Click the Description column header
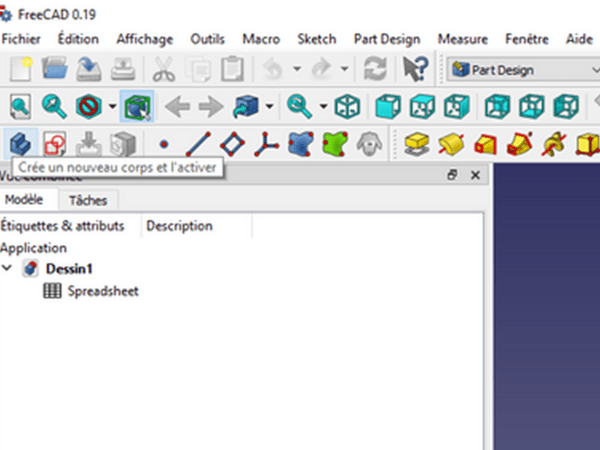 (179, 226)
